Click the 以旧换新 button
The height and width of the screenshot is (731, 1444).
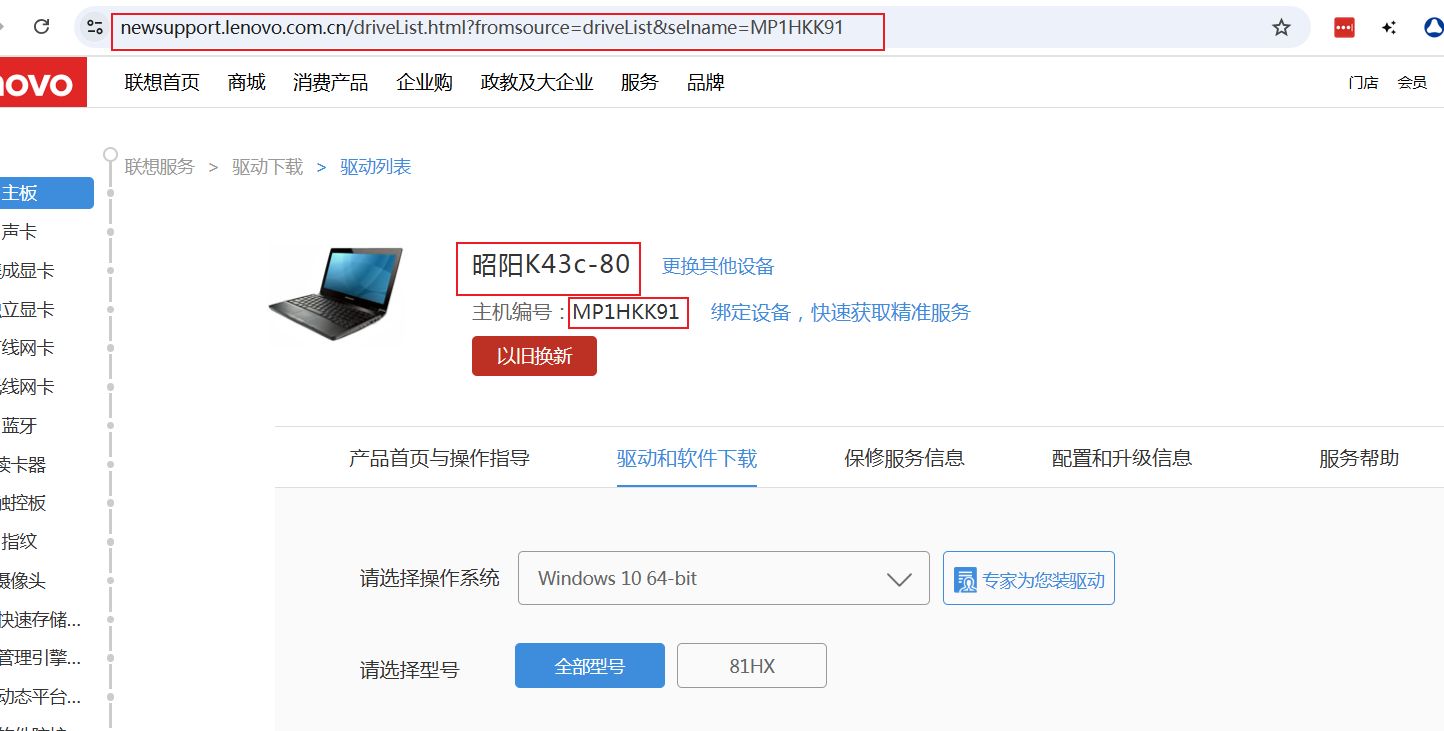534,356
